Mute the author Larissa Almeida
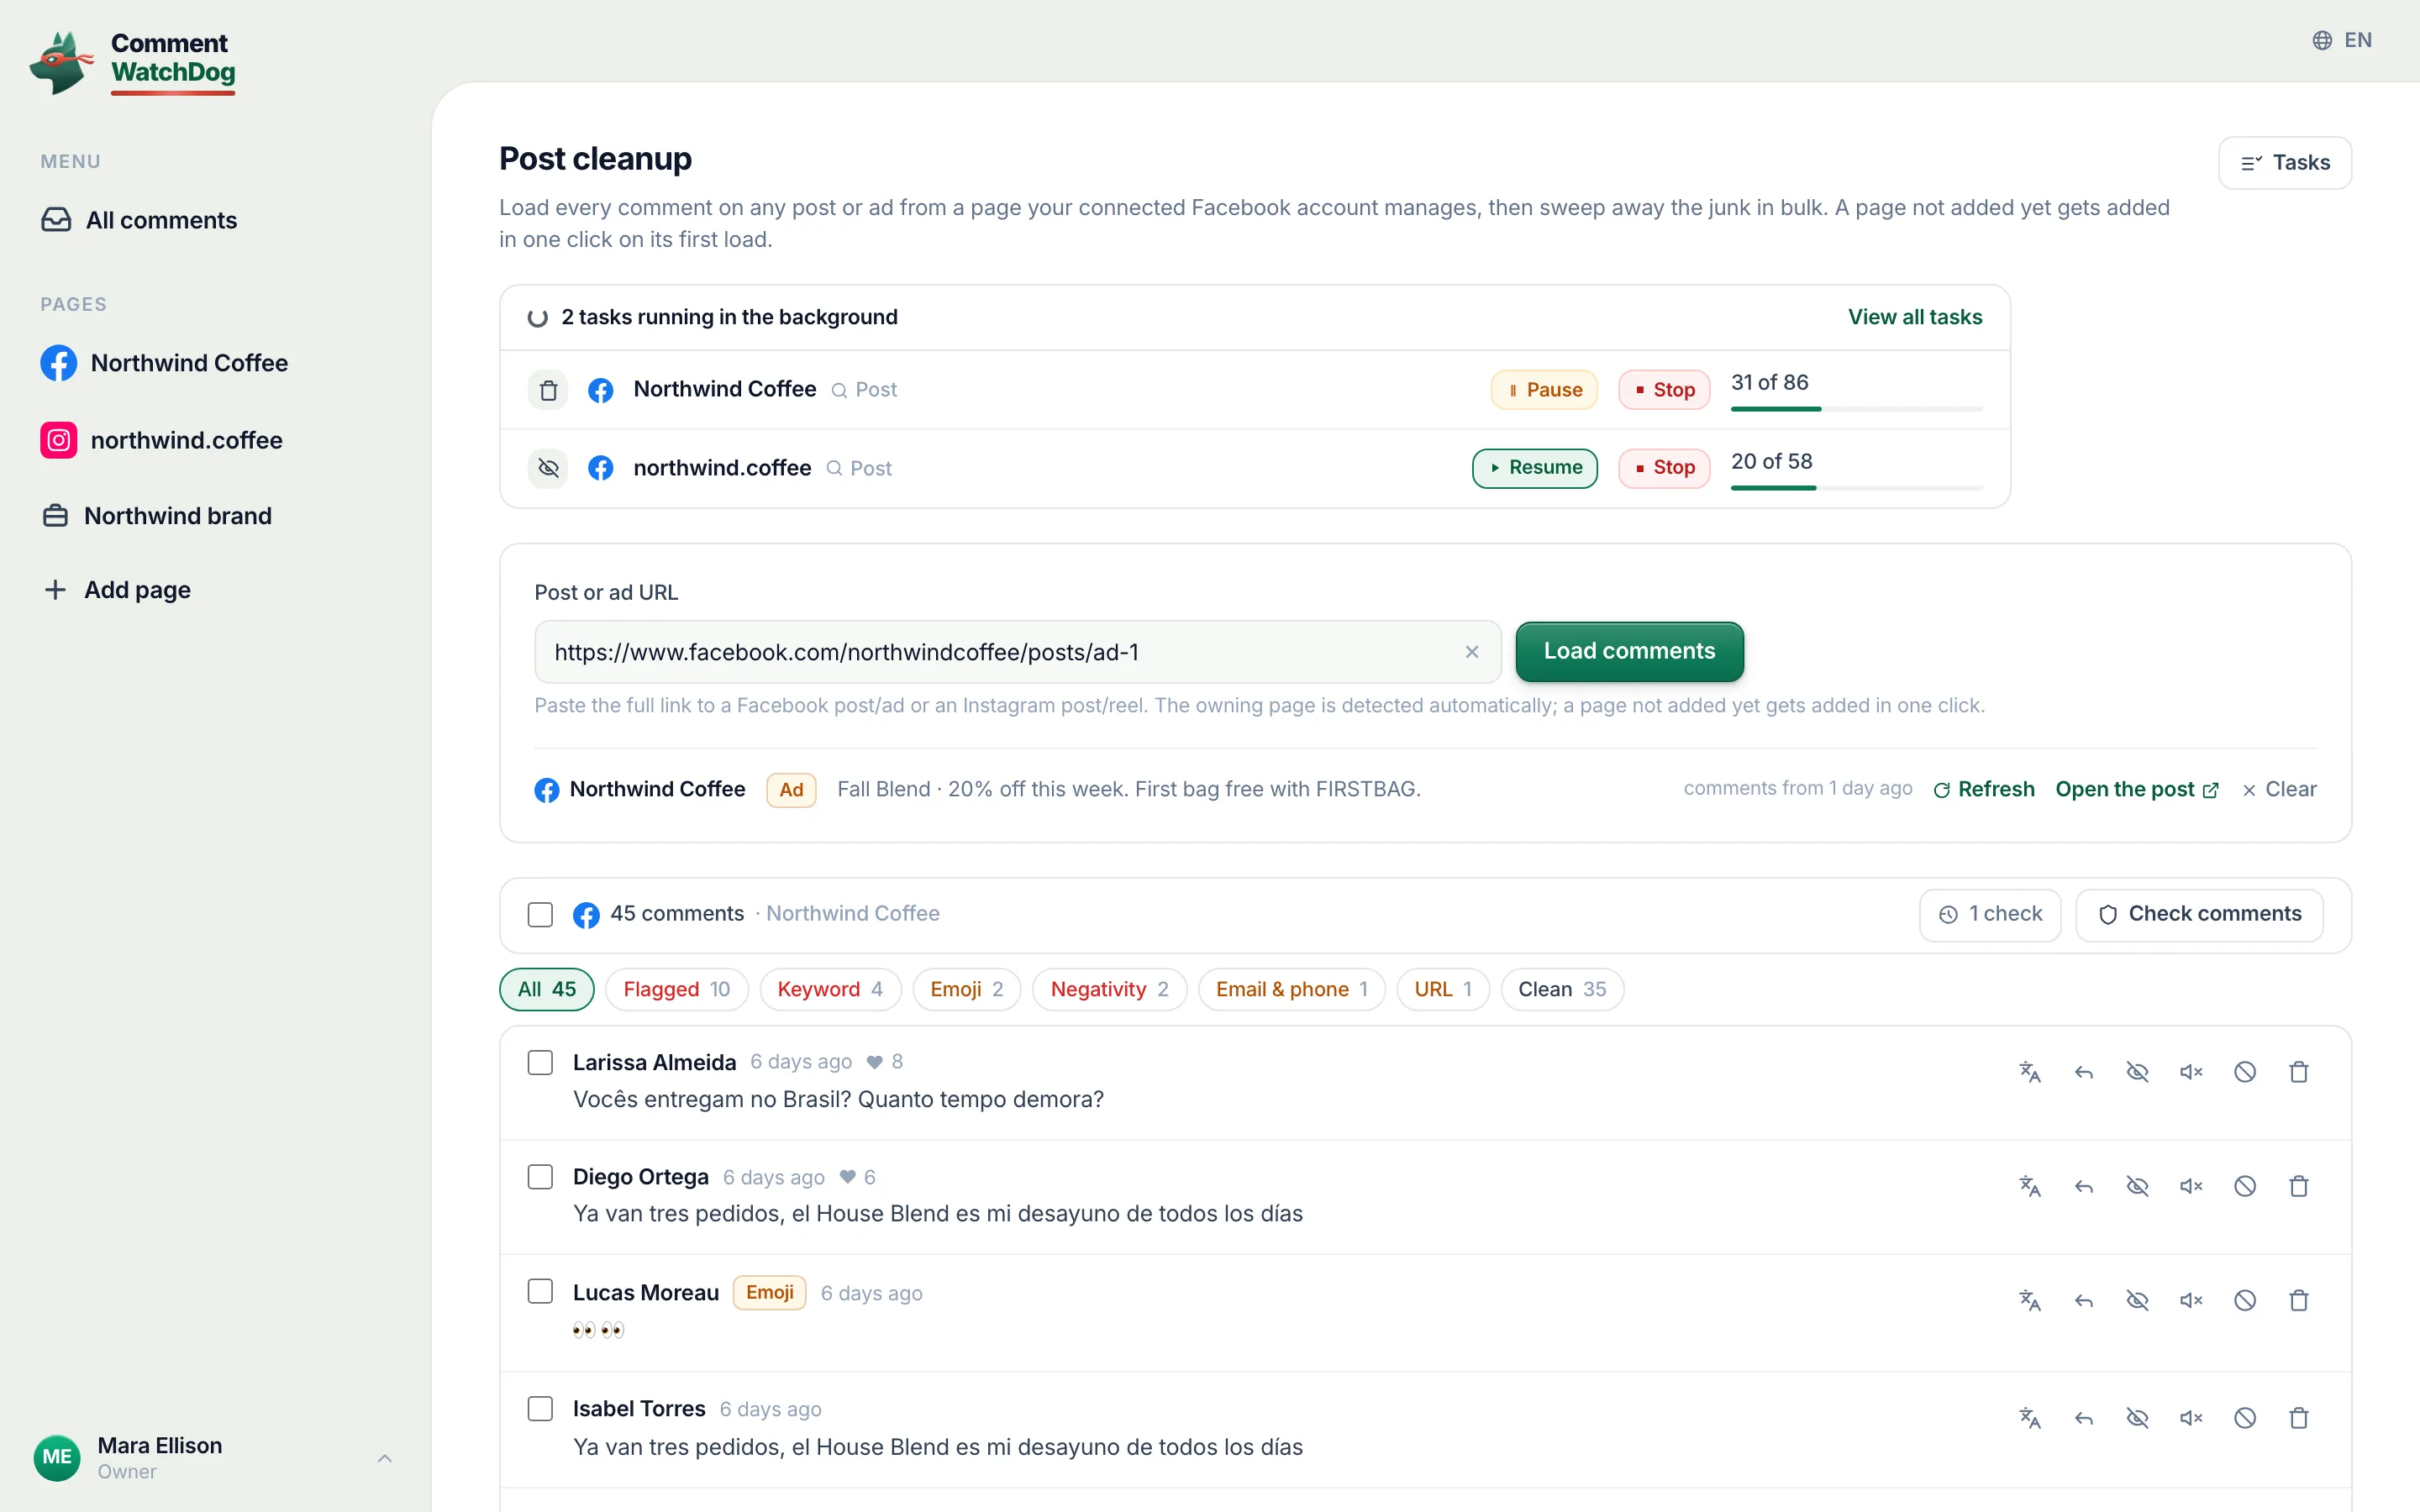 point(2191,1072)
